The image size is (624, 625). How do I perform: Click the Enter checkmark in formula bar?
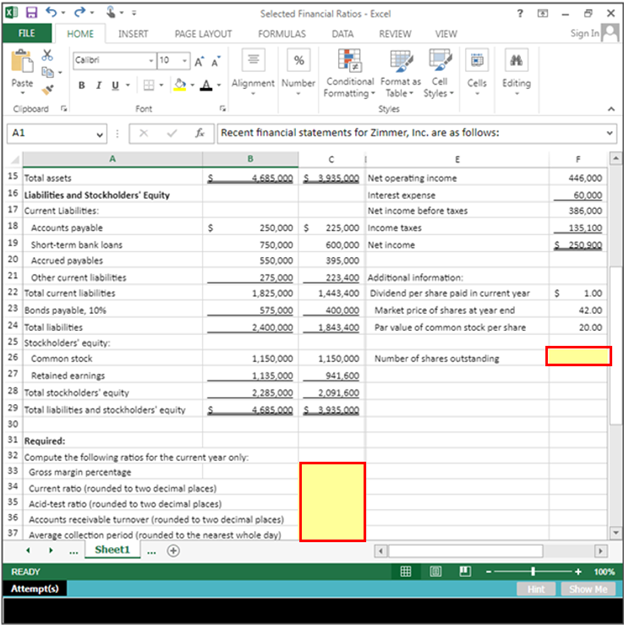coord(172,133)
